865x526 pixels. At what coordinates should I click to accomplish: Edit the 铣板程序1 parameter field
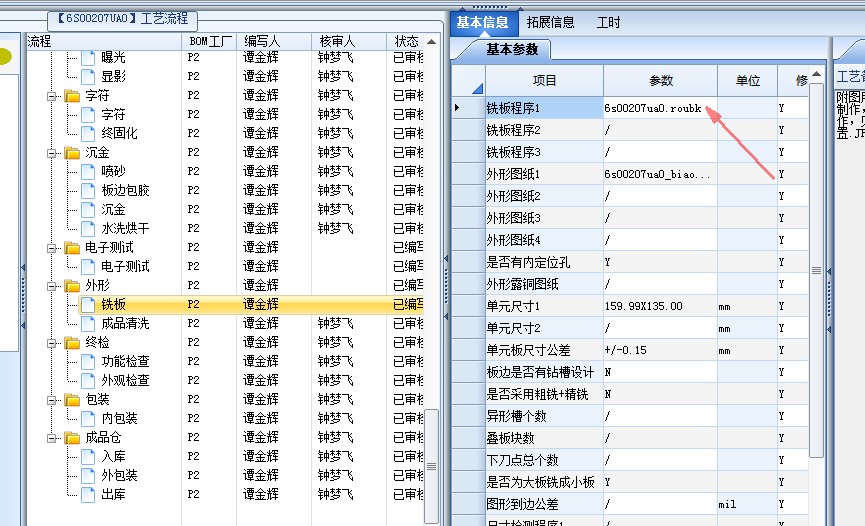coord(660,108)
